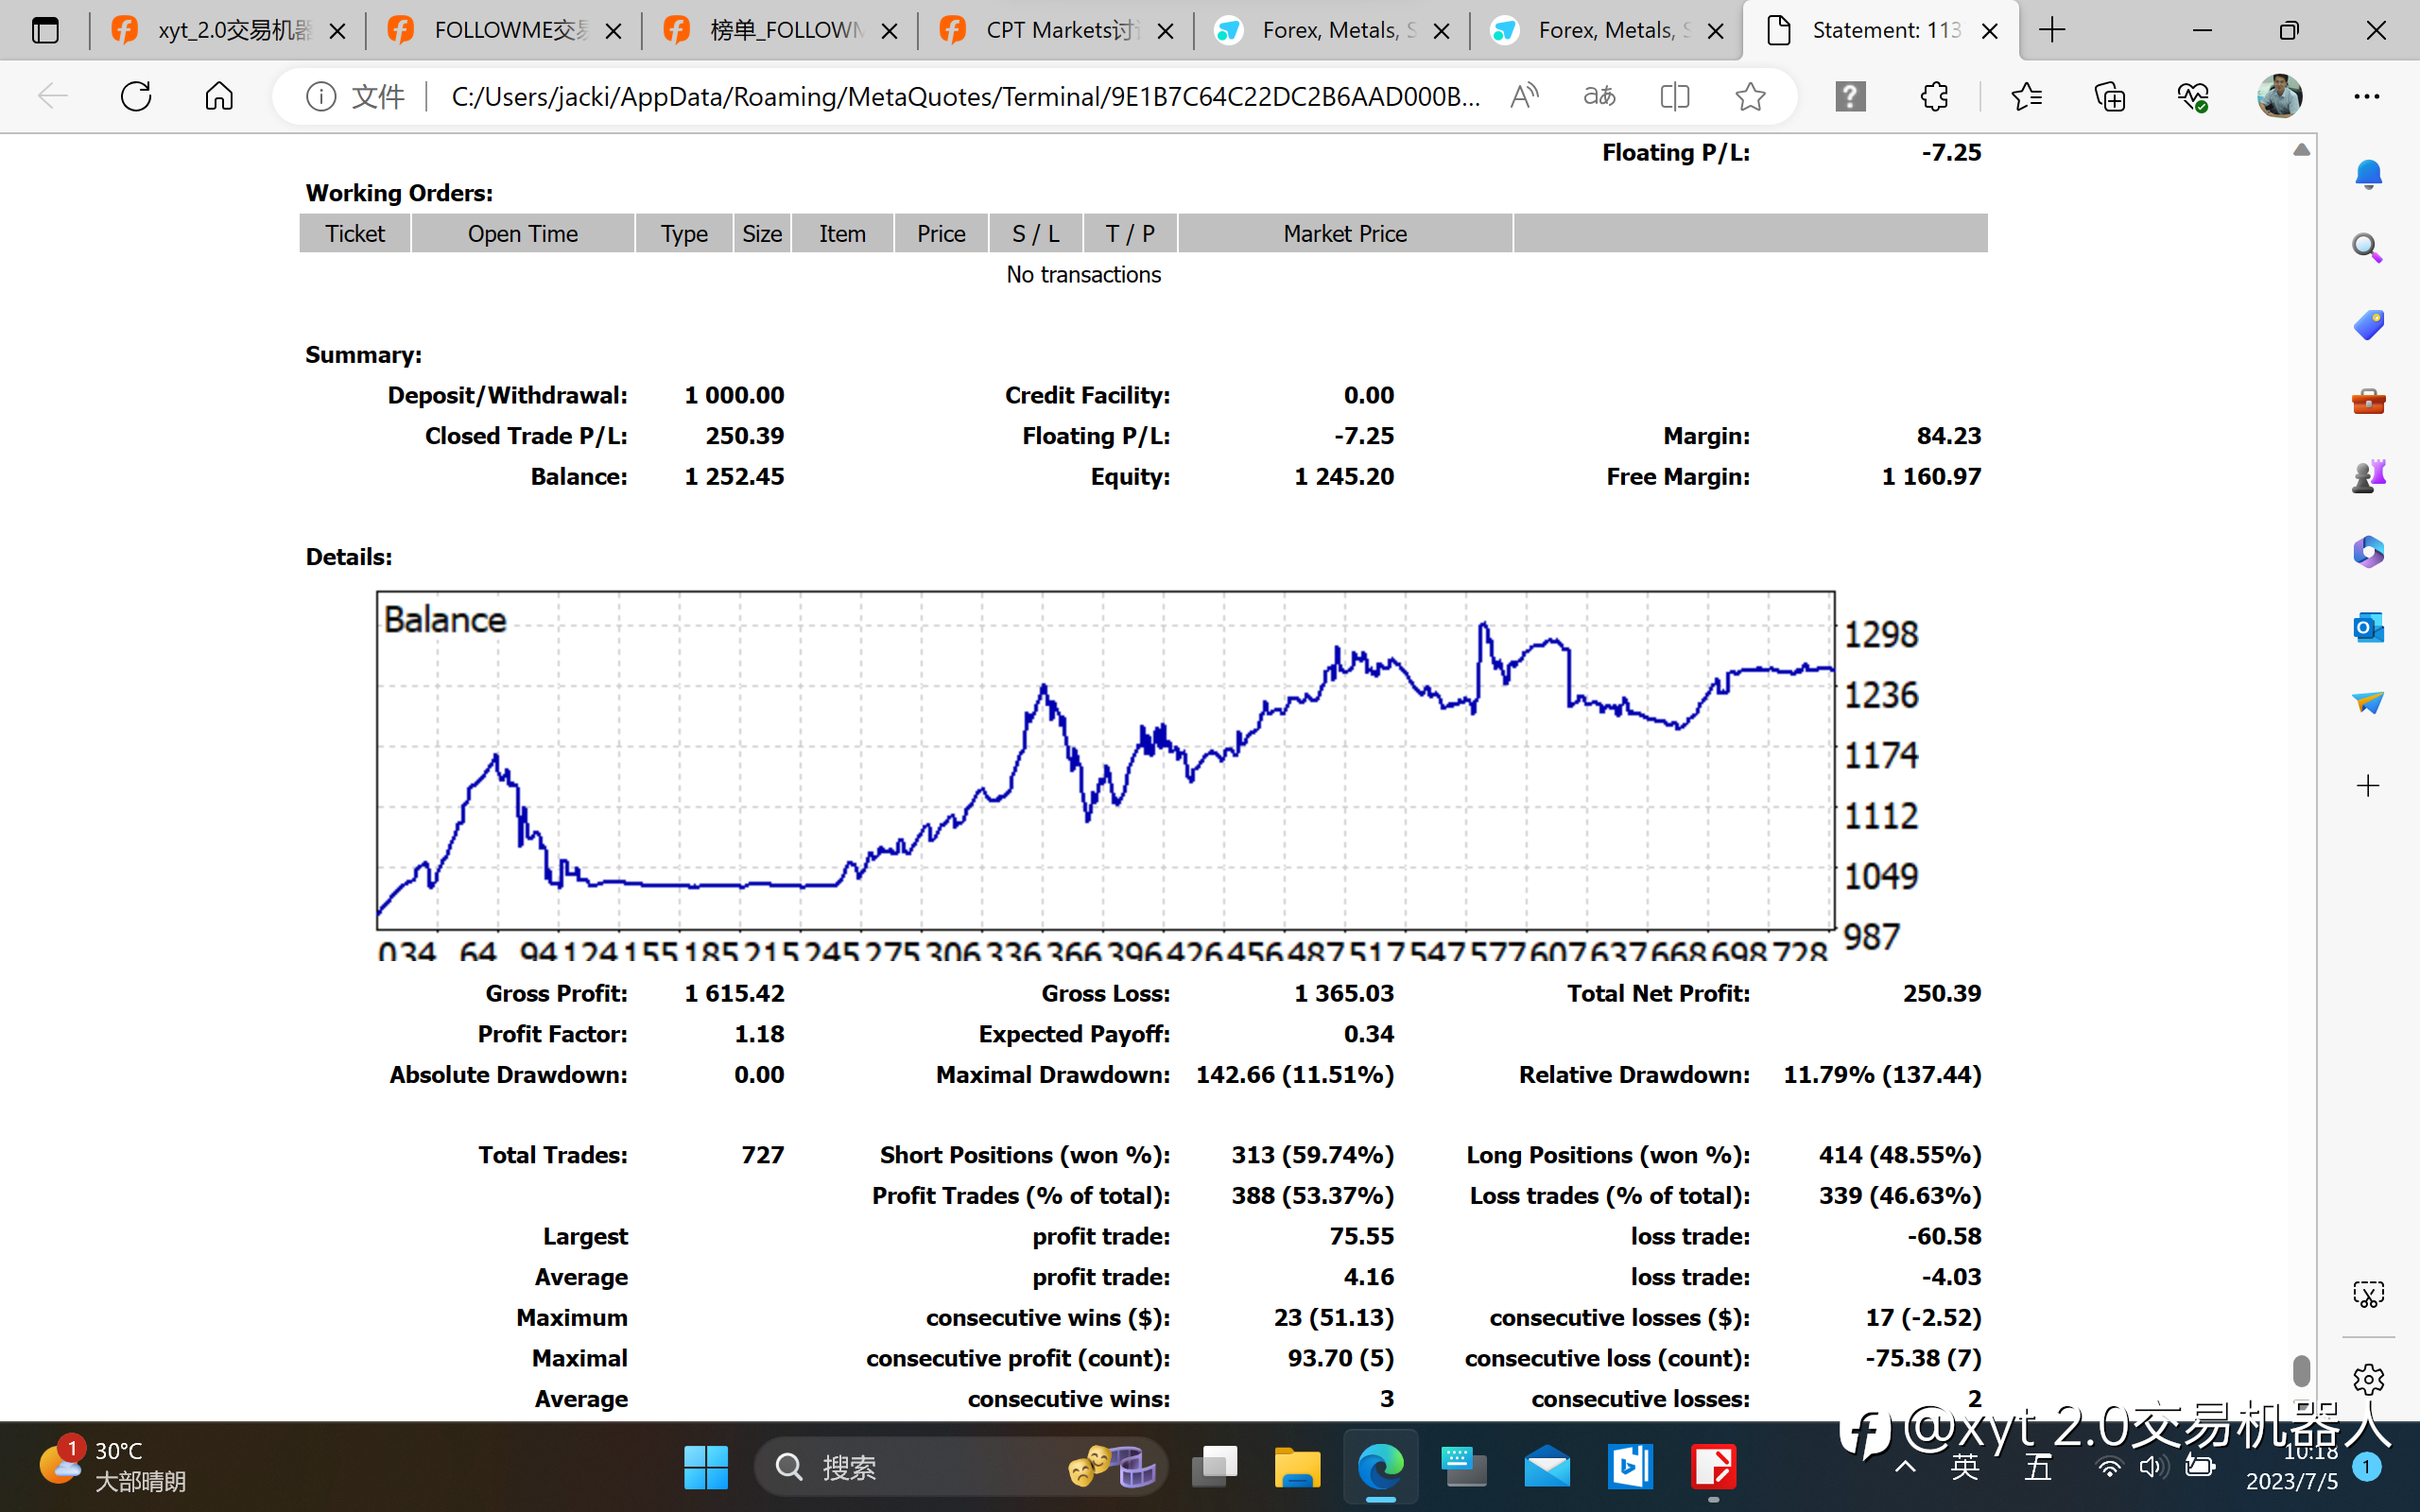The width and height of the screenshot is (2420, 1512).
Task: Click the Windows Start button
Action: [706, 1467]
